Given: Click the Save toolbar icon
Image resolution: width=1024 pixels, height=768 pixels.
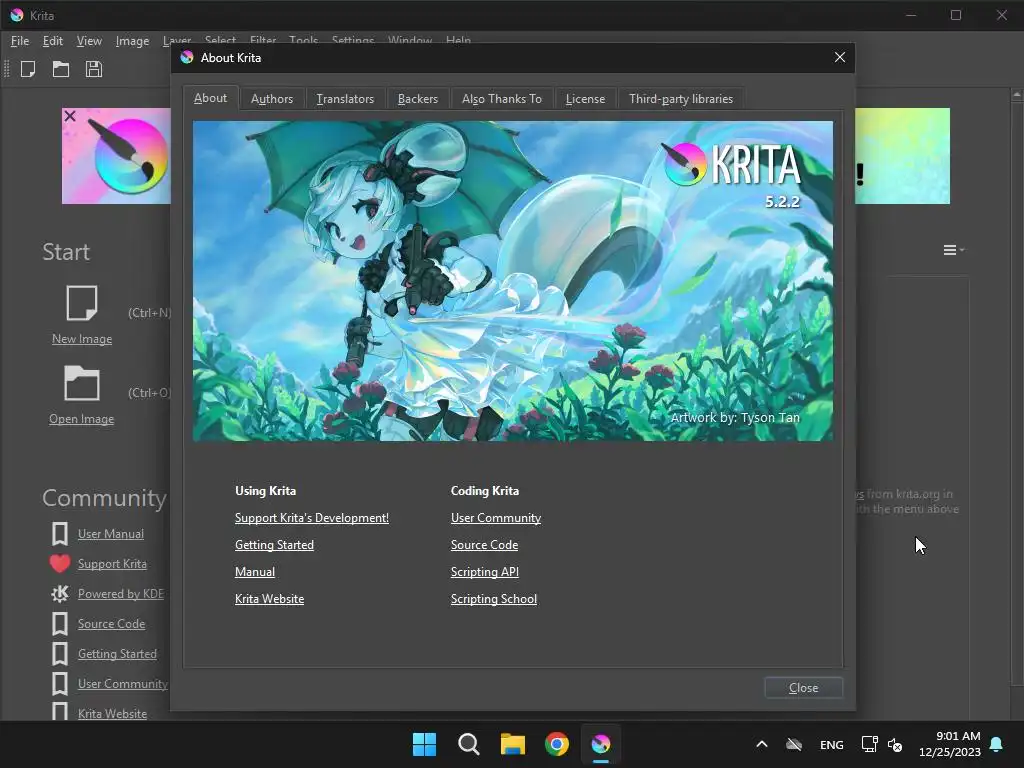Looking at the screenshot, I should click(93, 69).
